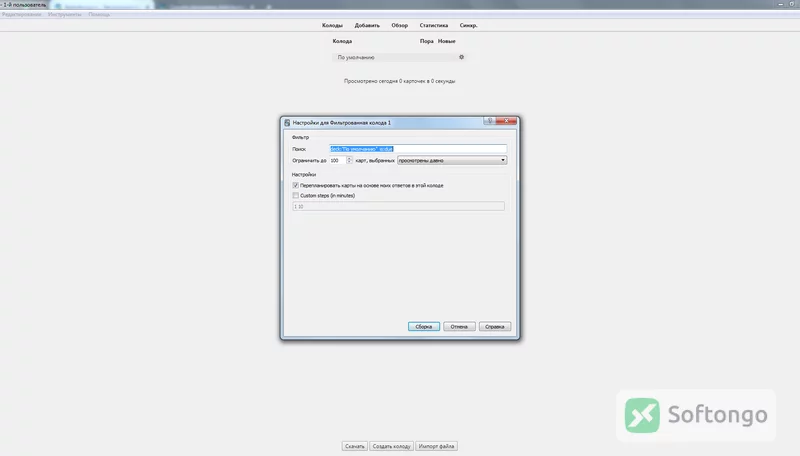Click the Импорт файла button
Viewport: 800px width, 456px height.
click(436, 446)
